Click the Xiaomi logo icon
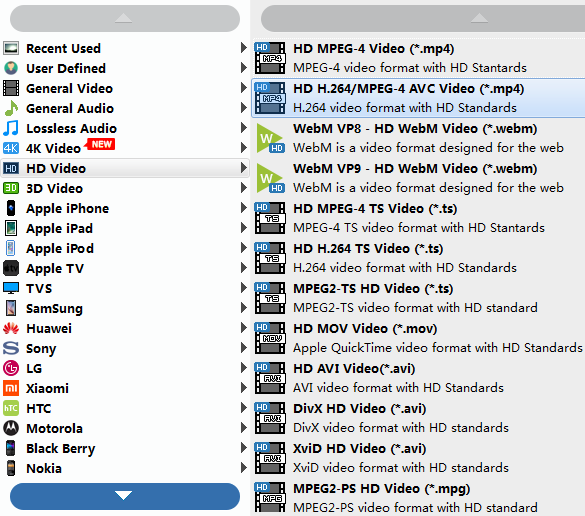585x516 pixels. pos(11,388)
